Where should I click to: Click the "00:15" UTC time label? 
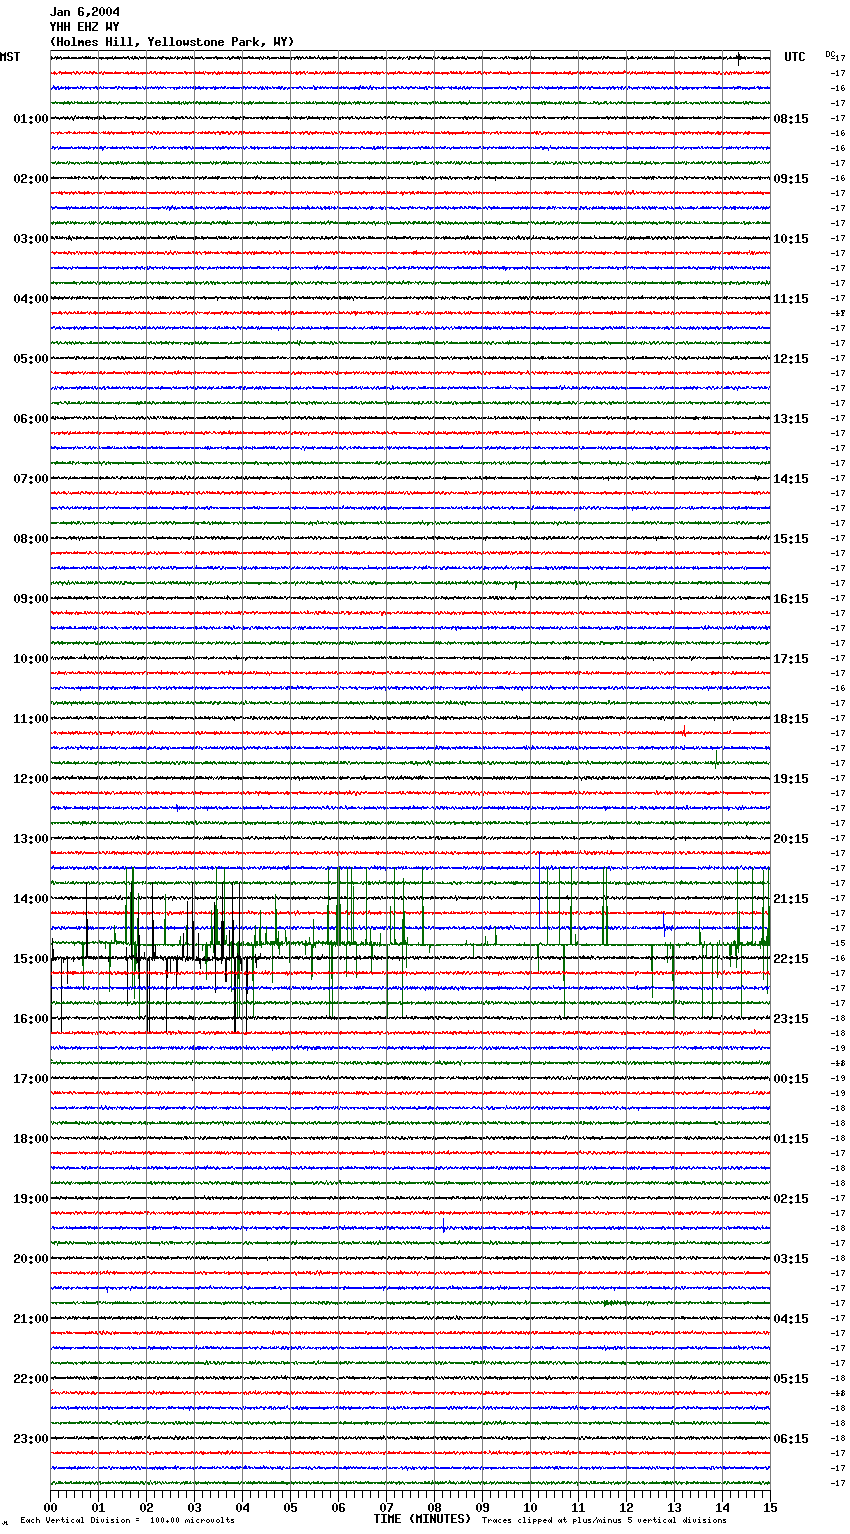click(791, 1079)
